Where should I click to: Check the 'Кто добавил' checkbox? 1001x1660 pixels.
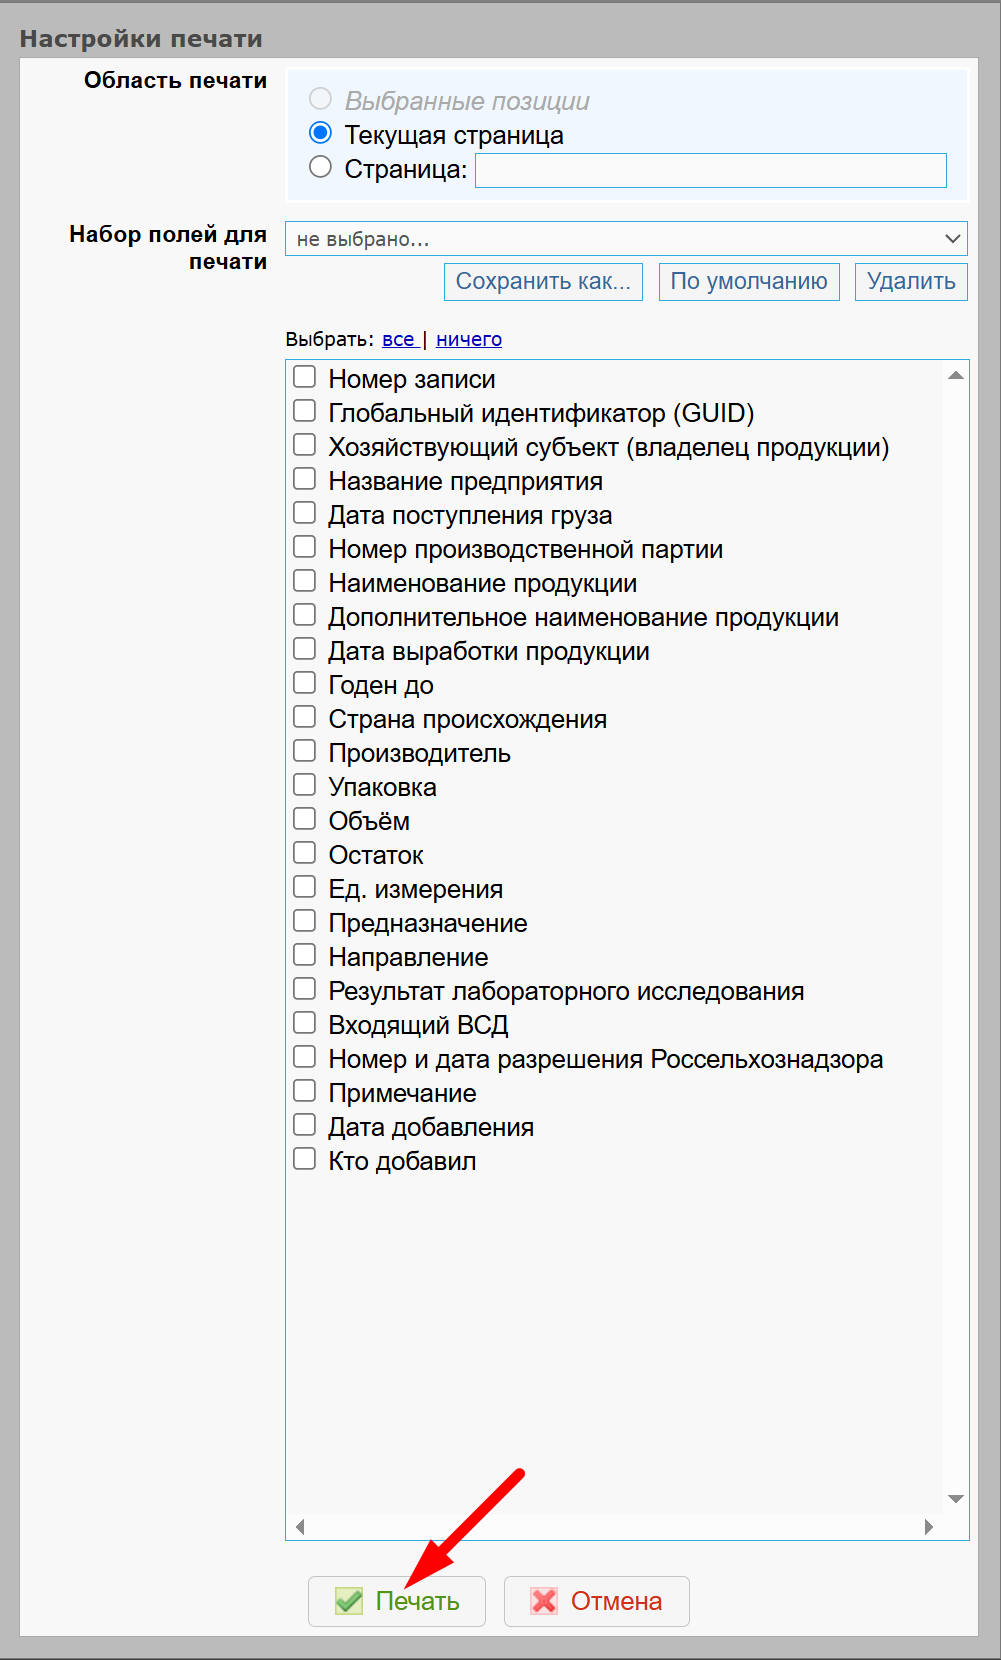click(x=304, y=1159)
